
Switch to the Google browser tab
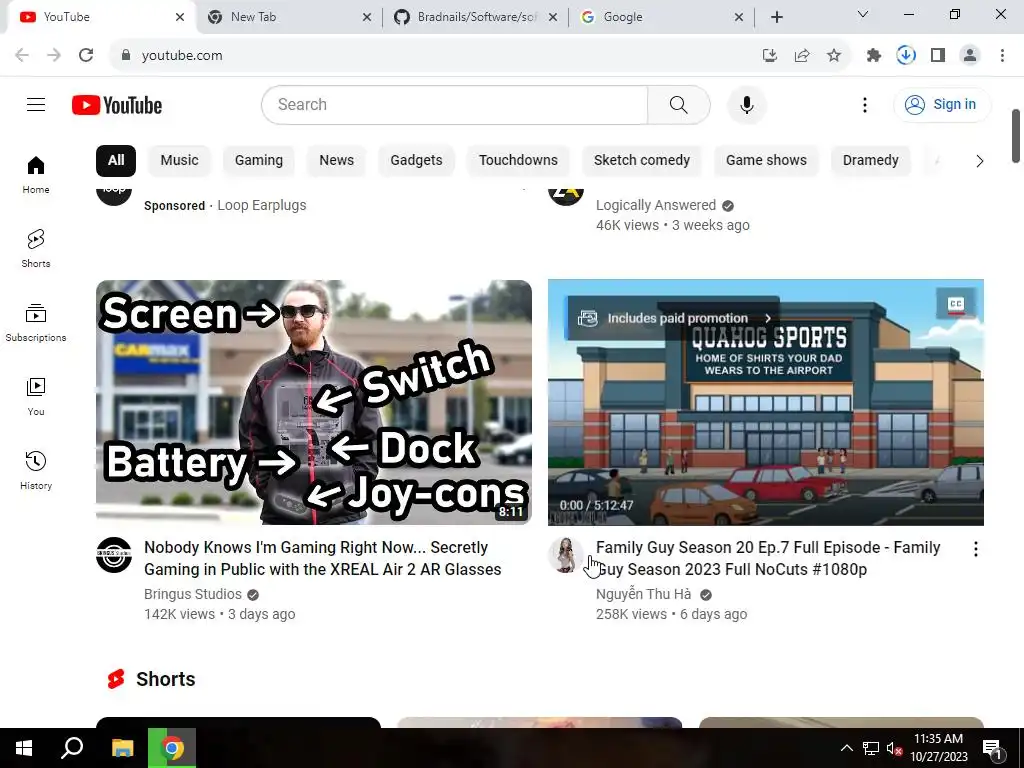tap(661, 17)
